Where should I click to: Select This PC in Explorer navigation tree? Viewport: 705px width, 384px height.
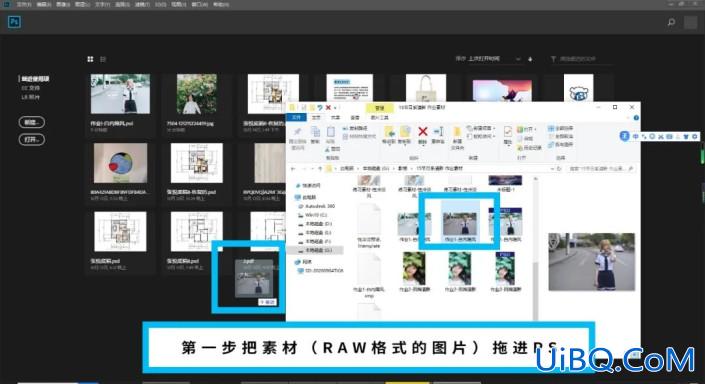click(306, 197)
